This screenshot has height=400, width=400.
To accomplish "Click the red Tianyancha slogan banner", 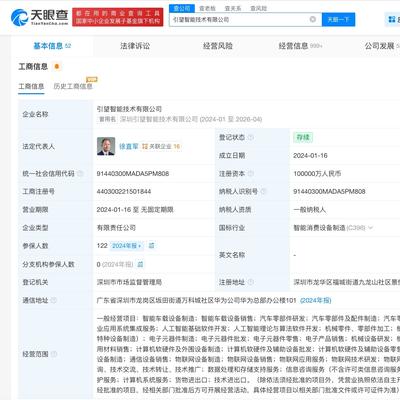I will [118, 17].
